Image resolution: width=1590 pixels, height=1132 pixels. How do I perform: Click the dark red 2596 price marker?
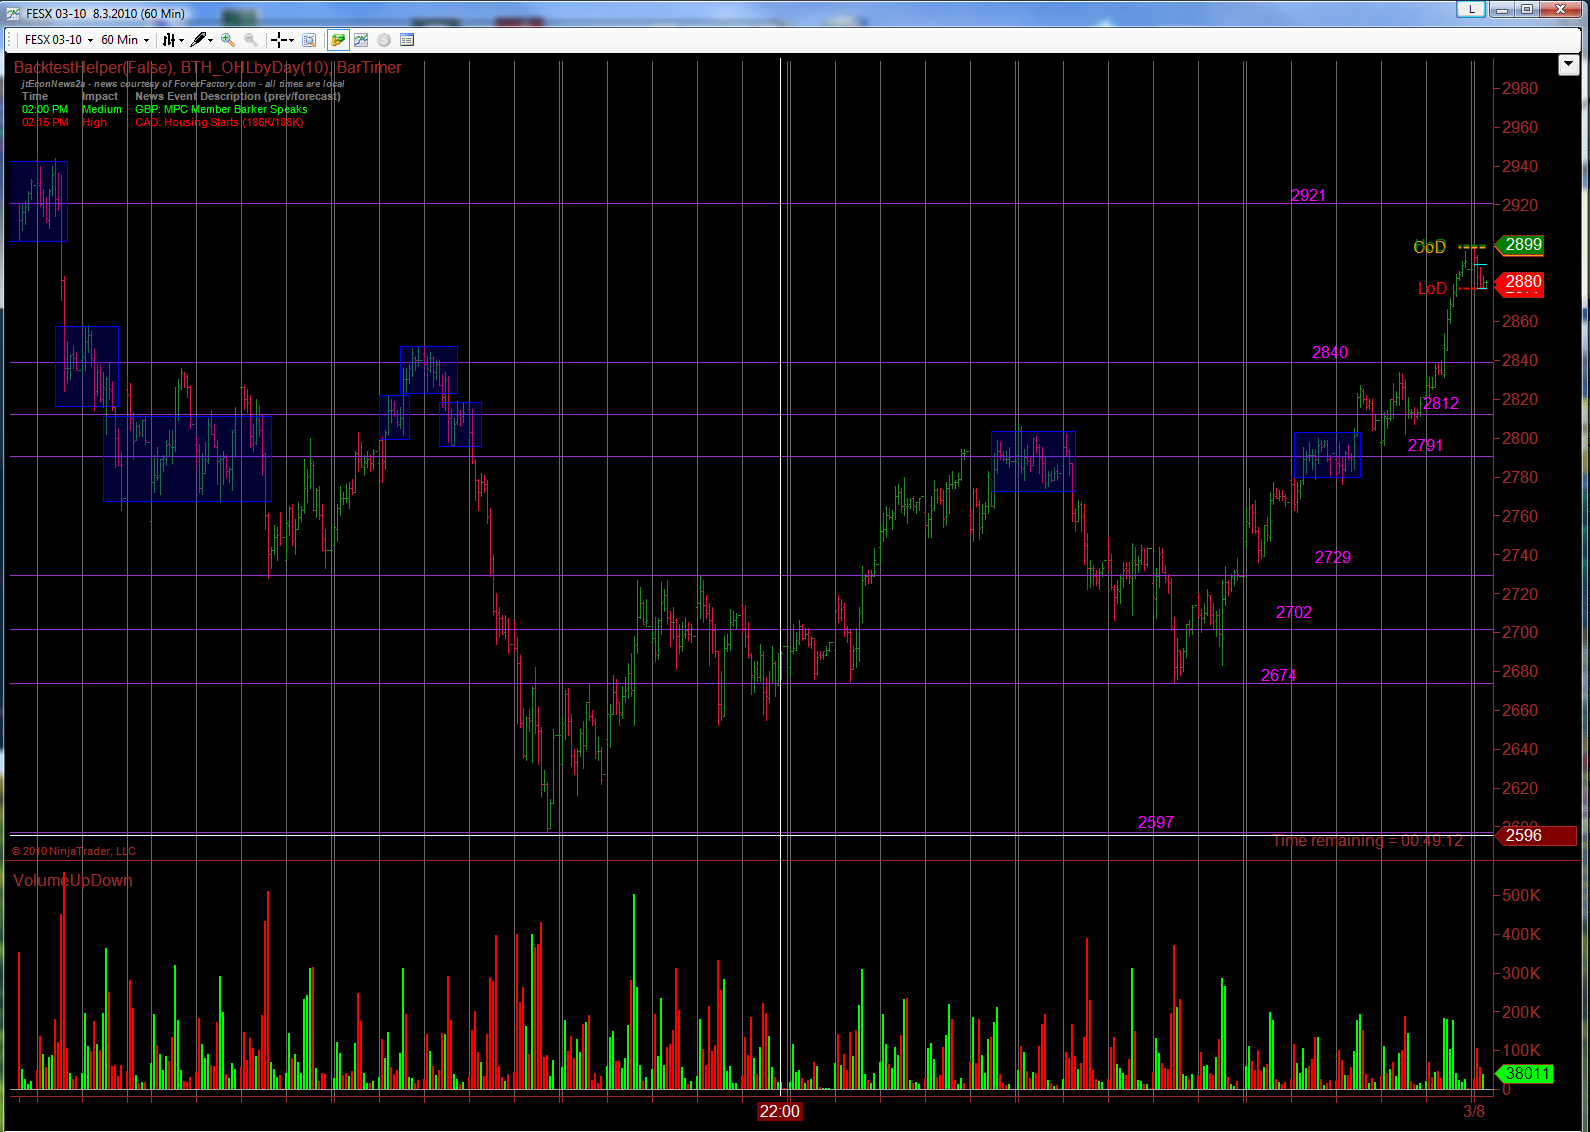pyautogui.click(x=1536, y=836)
